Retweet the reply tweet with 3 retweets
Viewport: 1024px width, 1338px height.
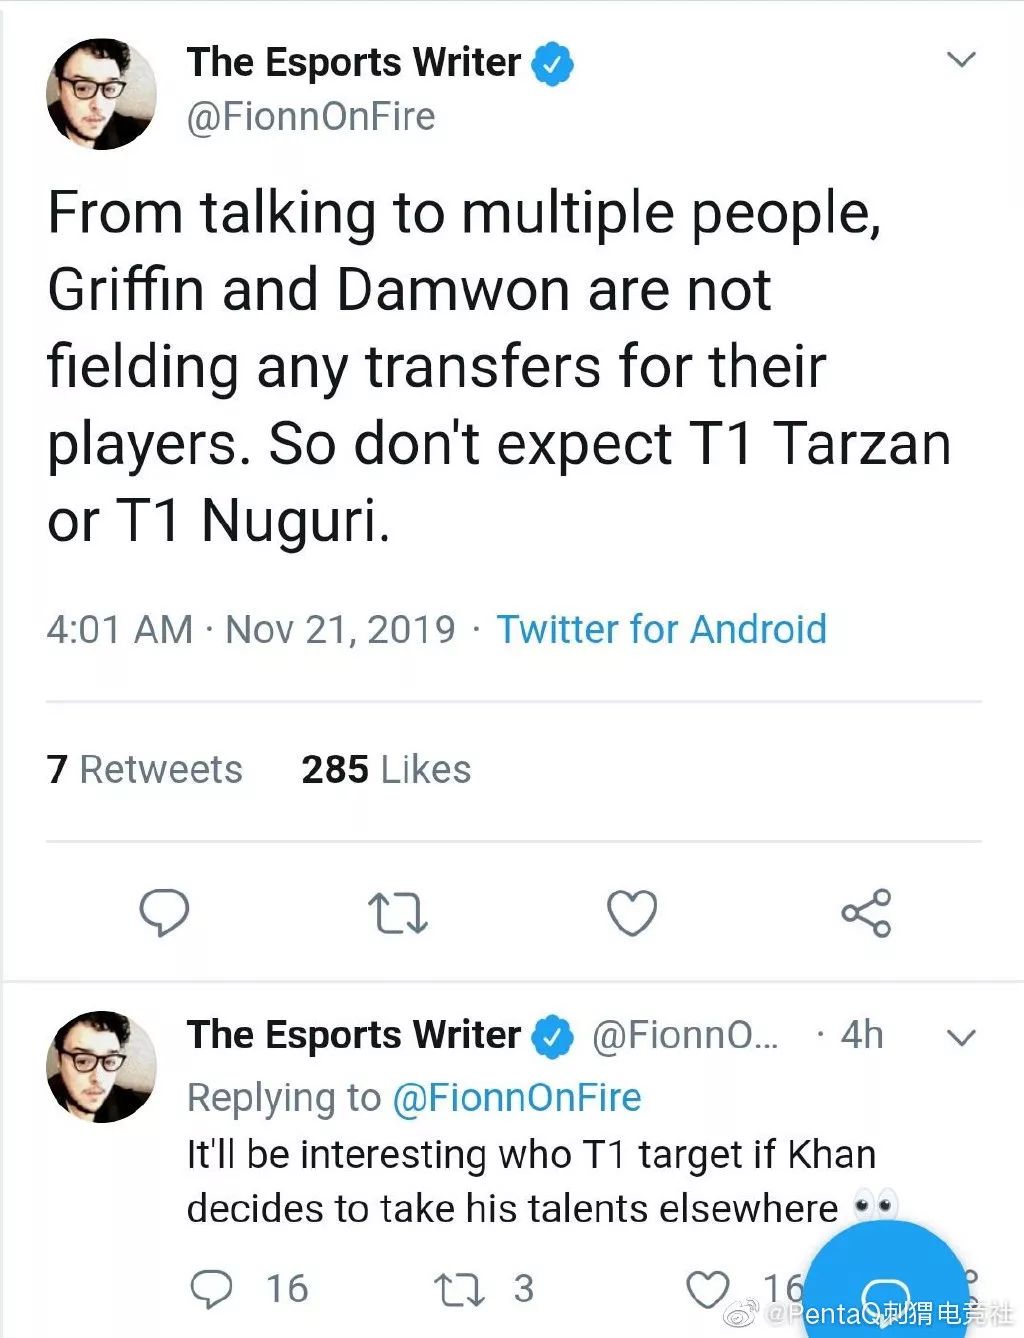458,1288
